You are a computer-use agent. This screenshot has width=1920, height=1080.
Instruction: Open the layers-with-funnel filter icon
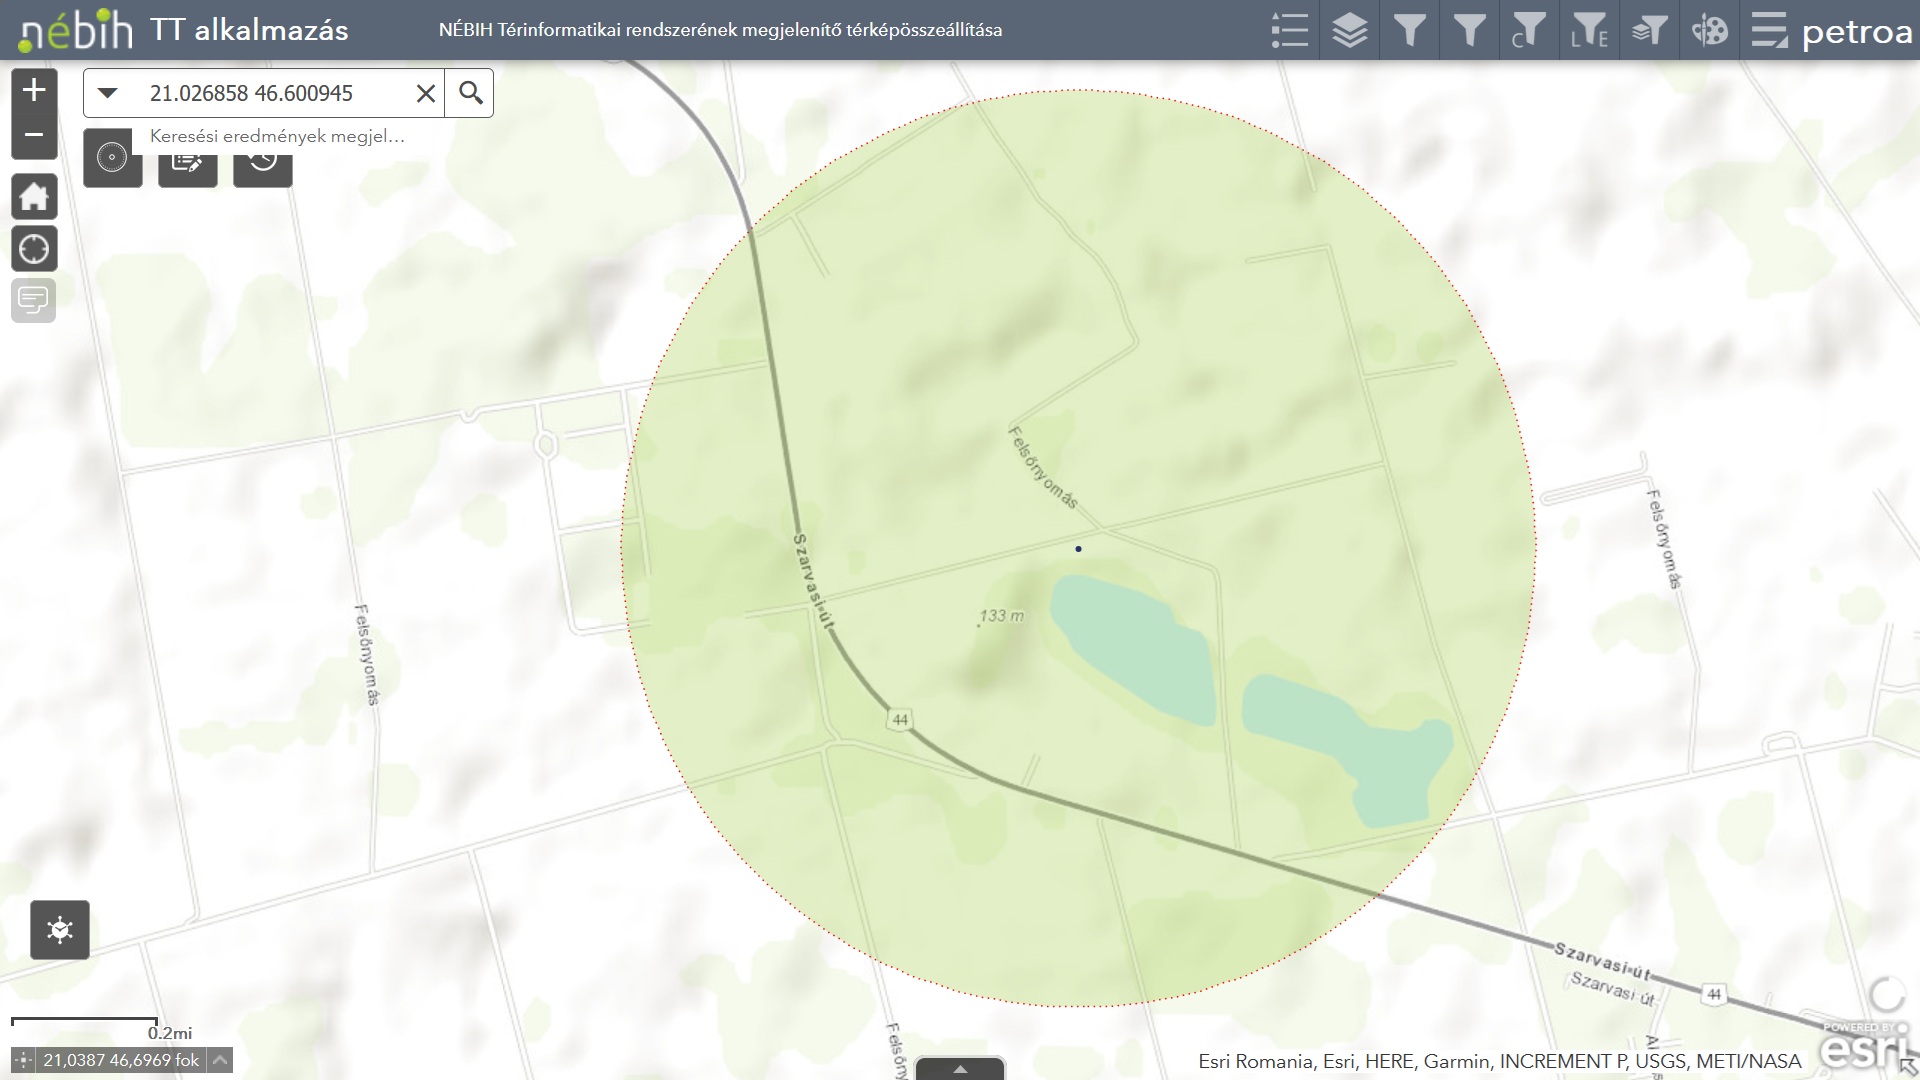(x=1649, y=30)
